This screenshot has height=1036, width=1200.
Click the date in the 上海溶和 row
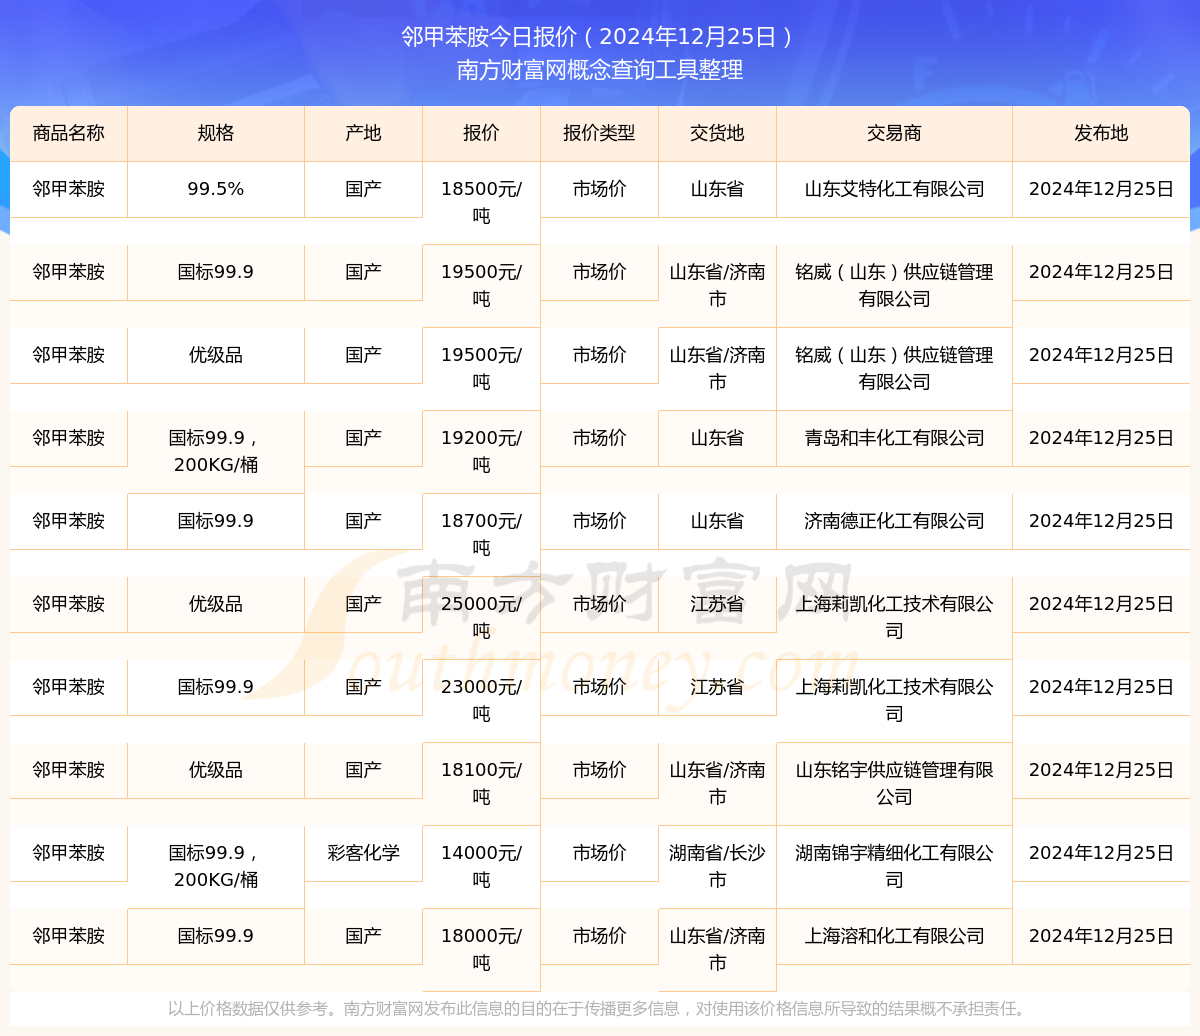point(1101,936)
